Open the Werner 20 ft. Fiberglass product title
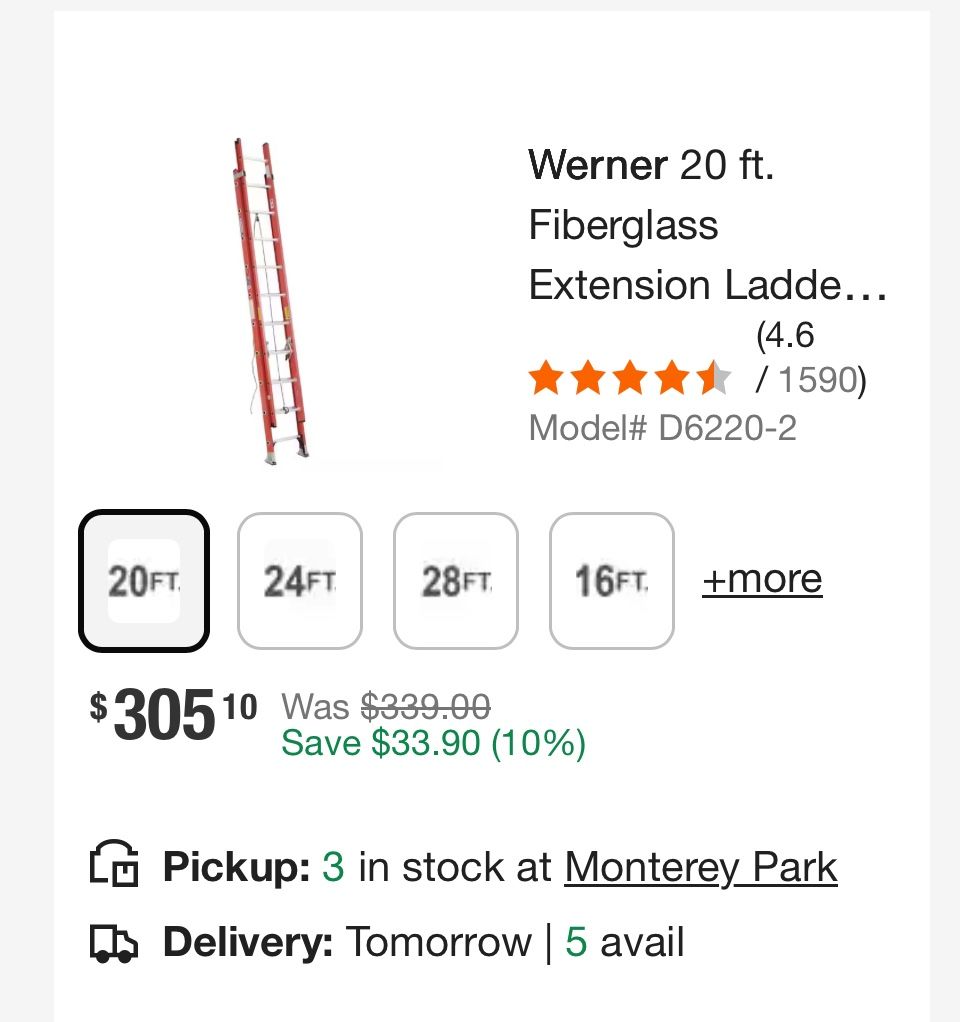 pos(706,225)
